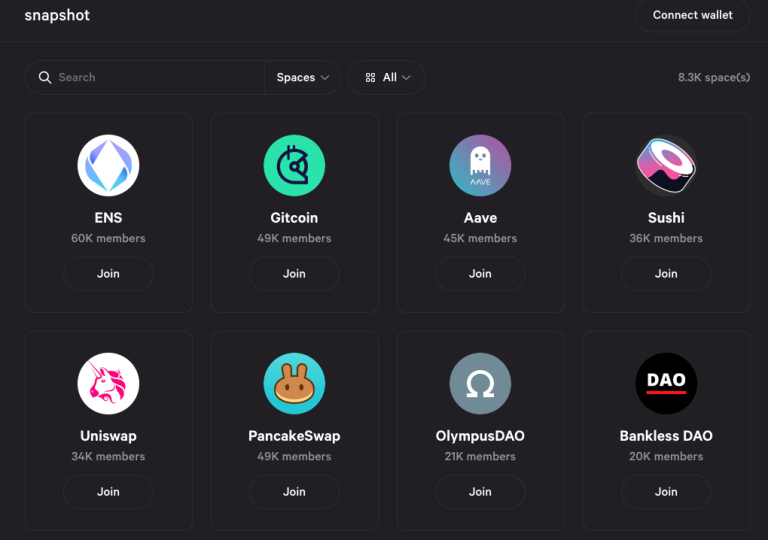
Task: Join the Sushi space
Action: [666, 274]
